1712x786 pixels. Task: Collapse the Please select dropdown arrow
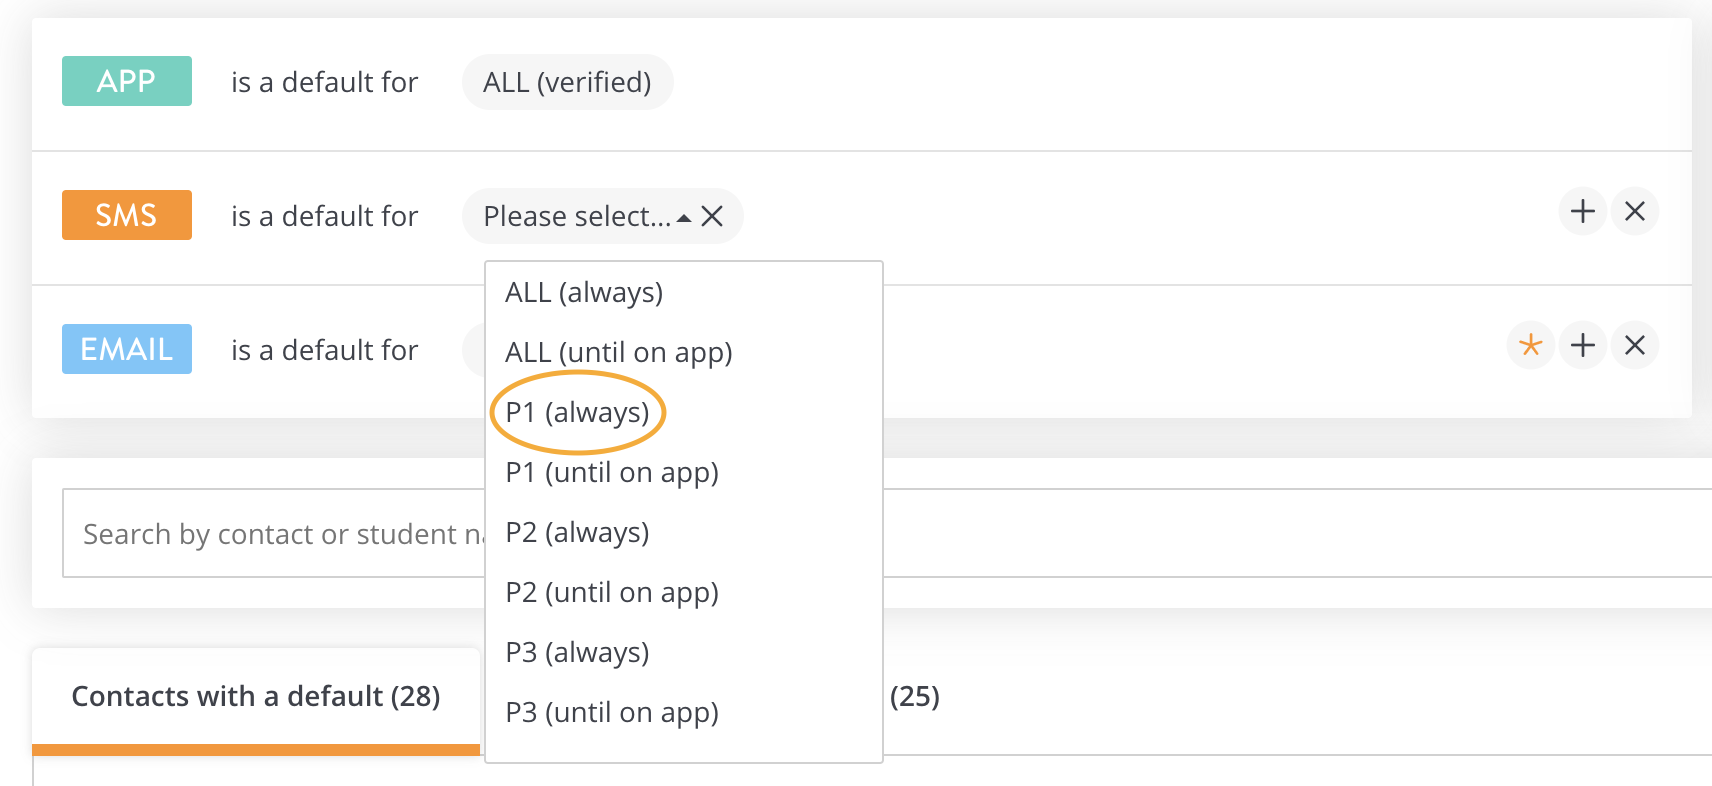[684, 218]
